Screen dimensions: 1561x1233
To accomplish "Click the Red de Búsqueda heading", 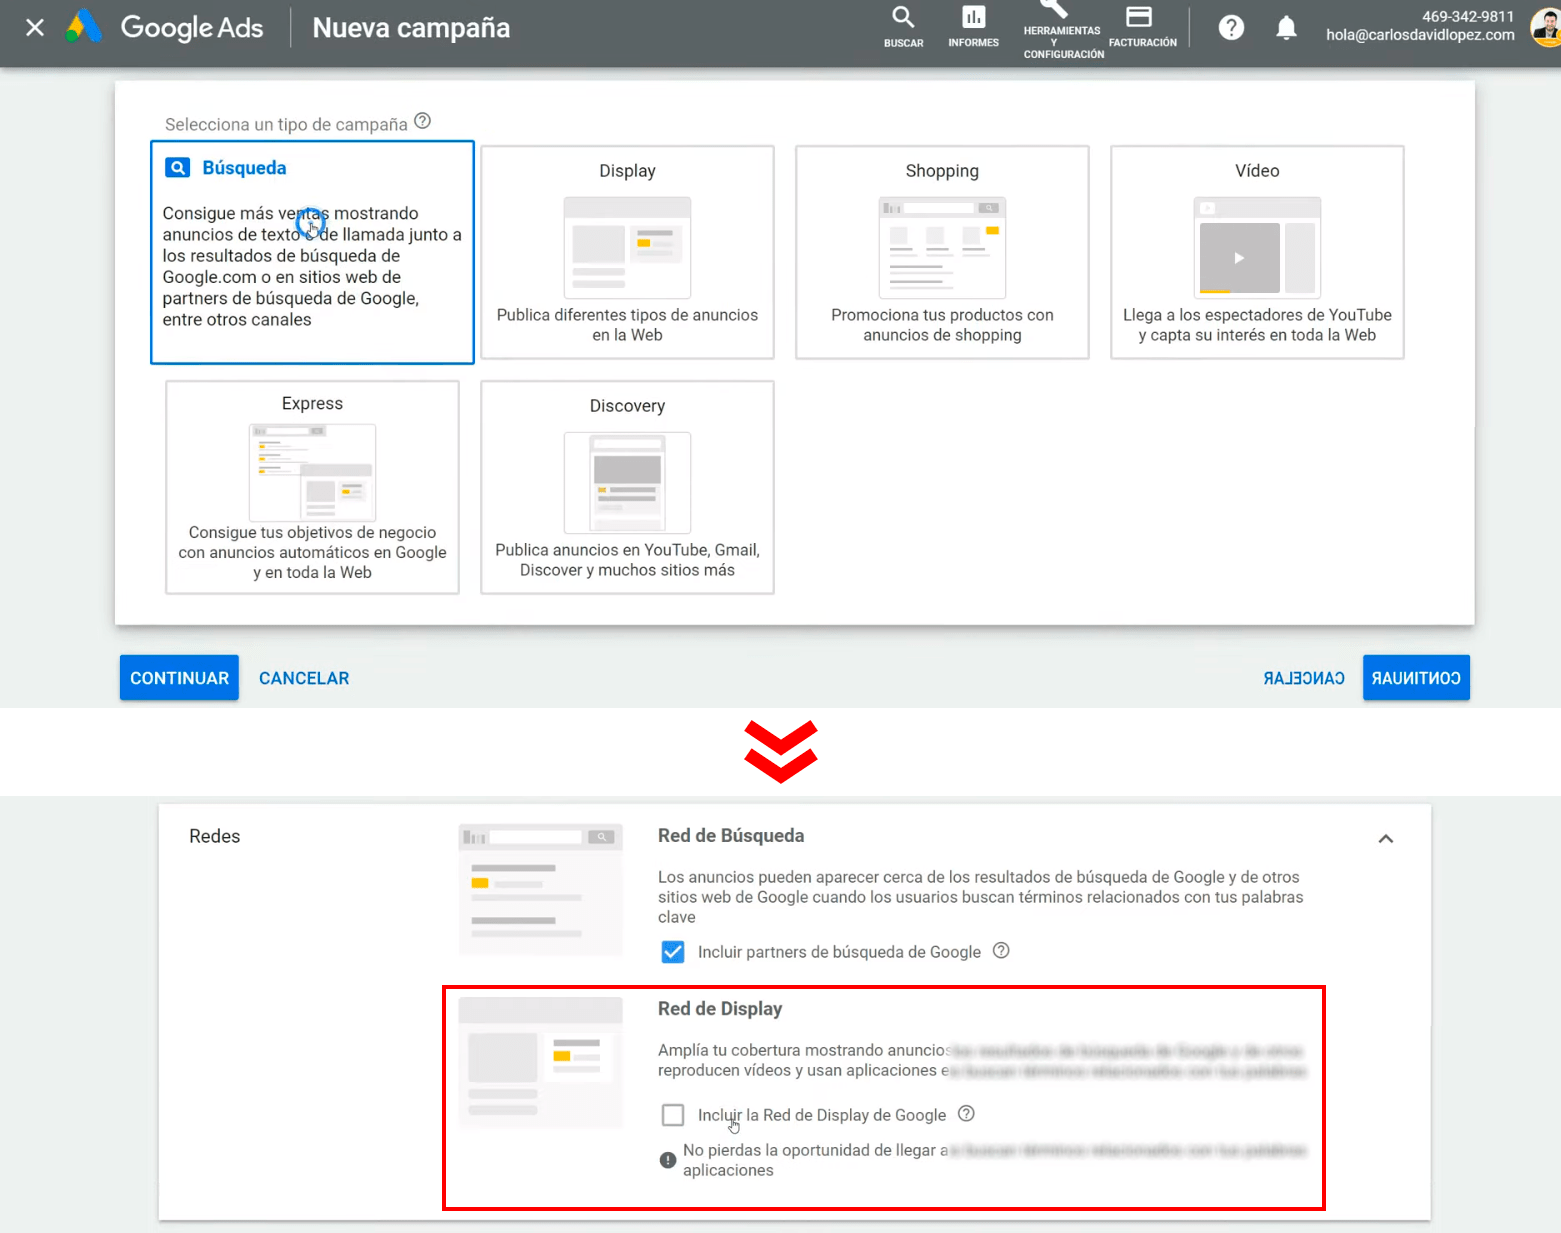I will click(x=731, y=835).
